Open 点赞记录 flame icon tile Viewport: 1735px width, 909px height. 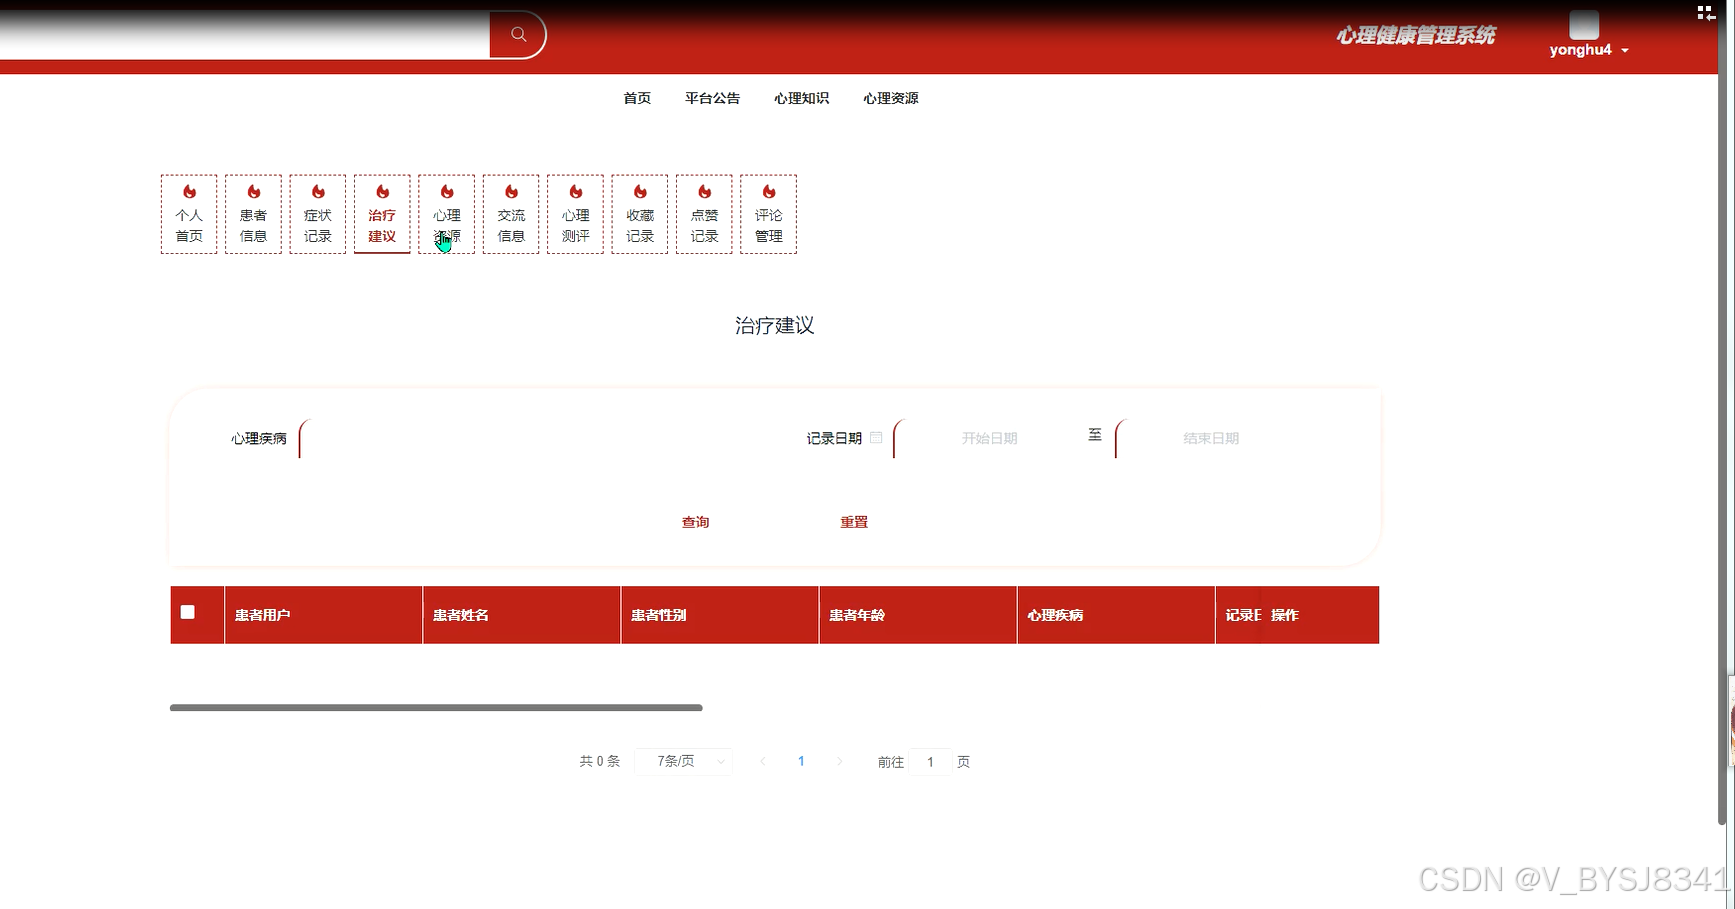tap(704, 214)
